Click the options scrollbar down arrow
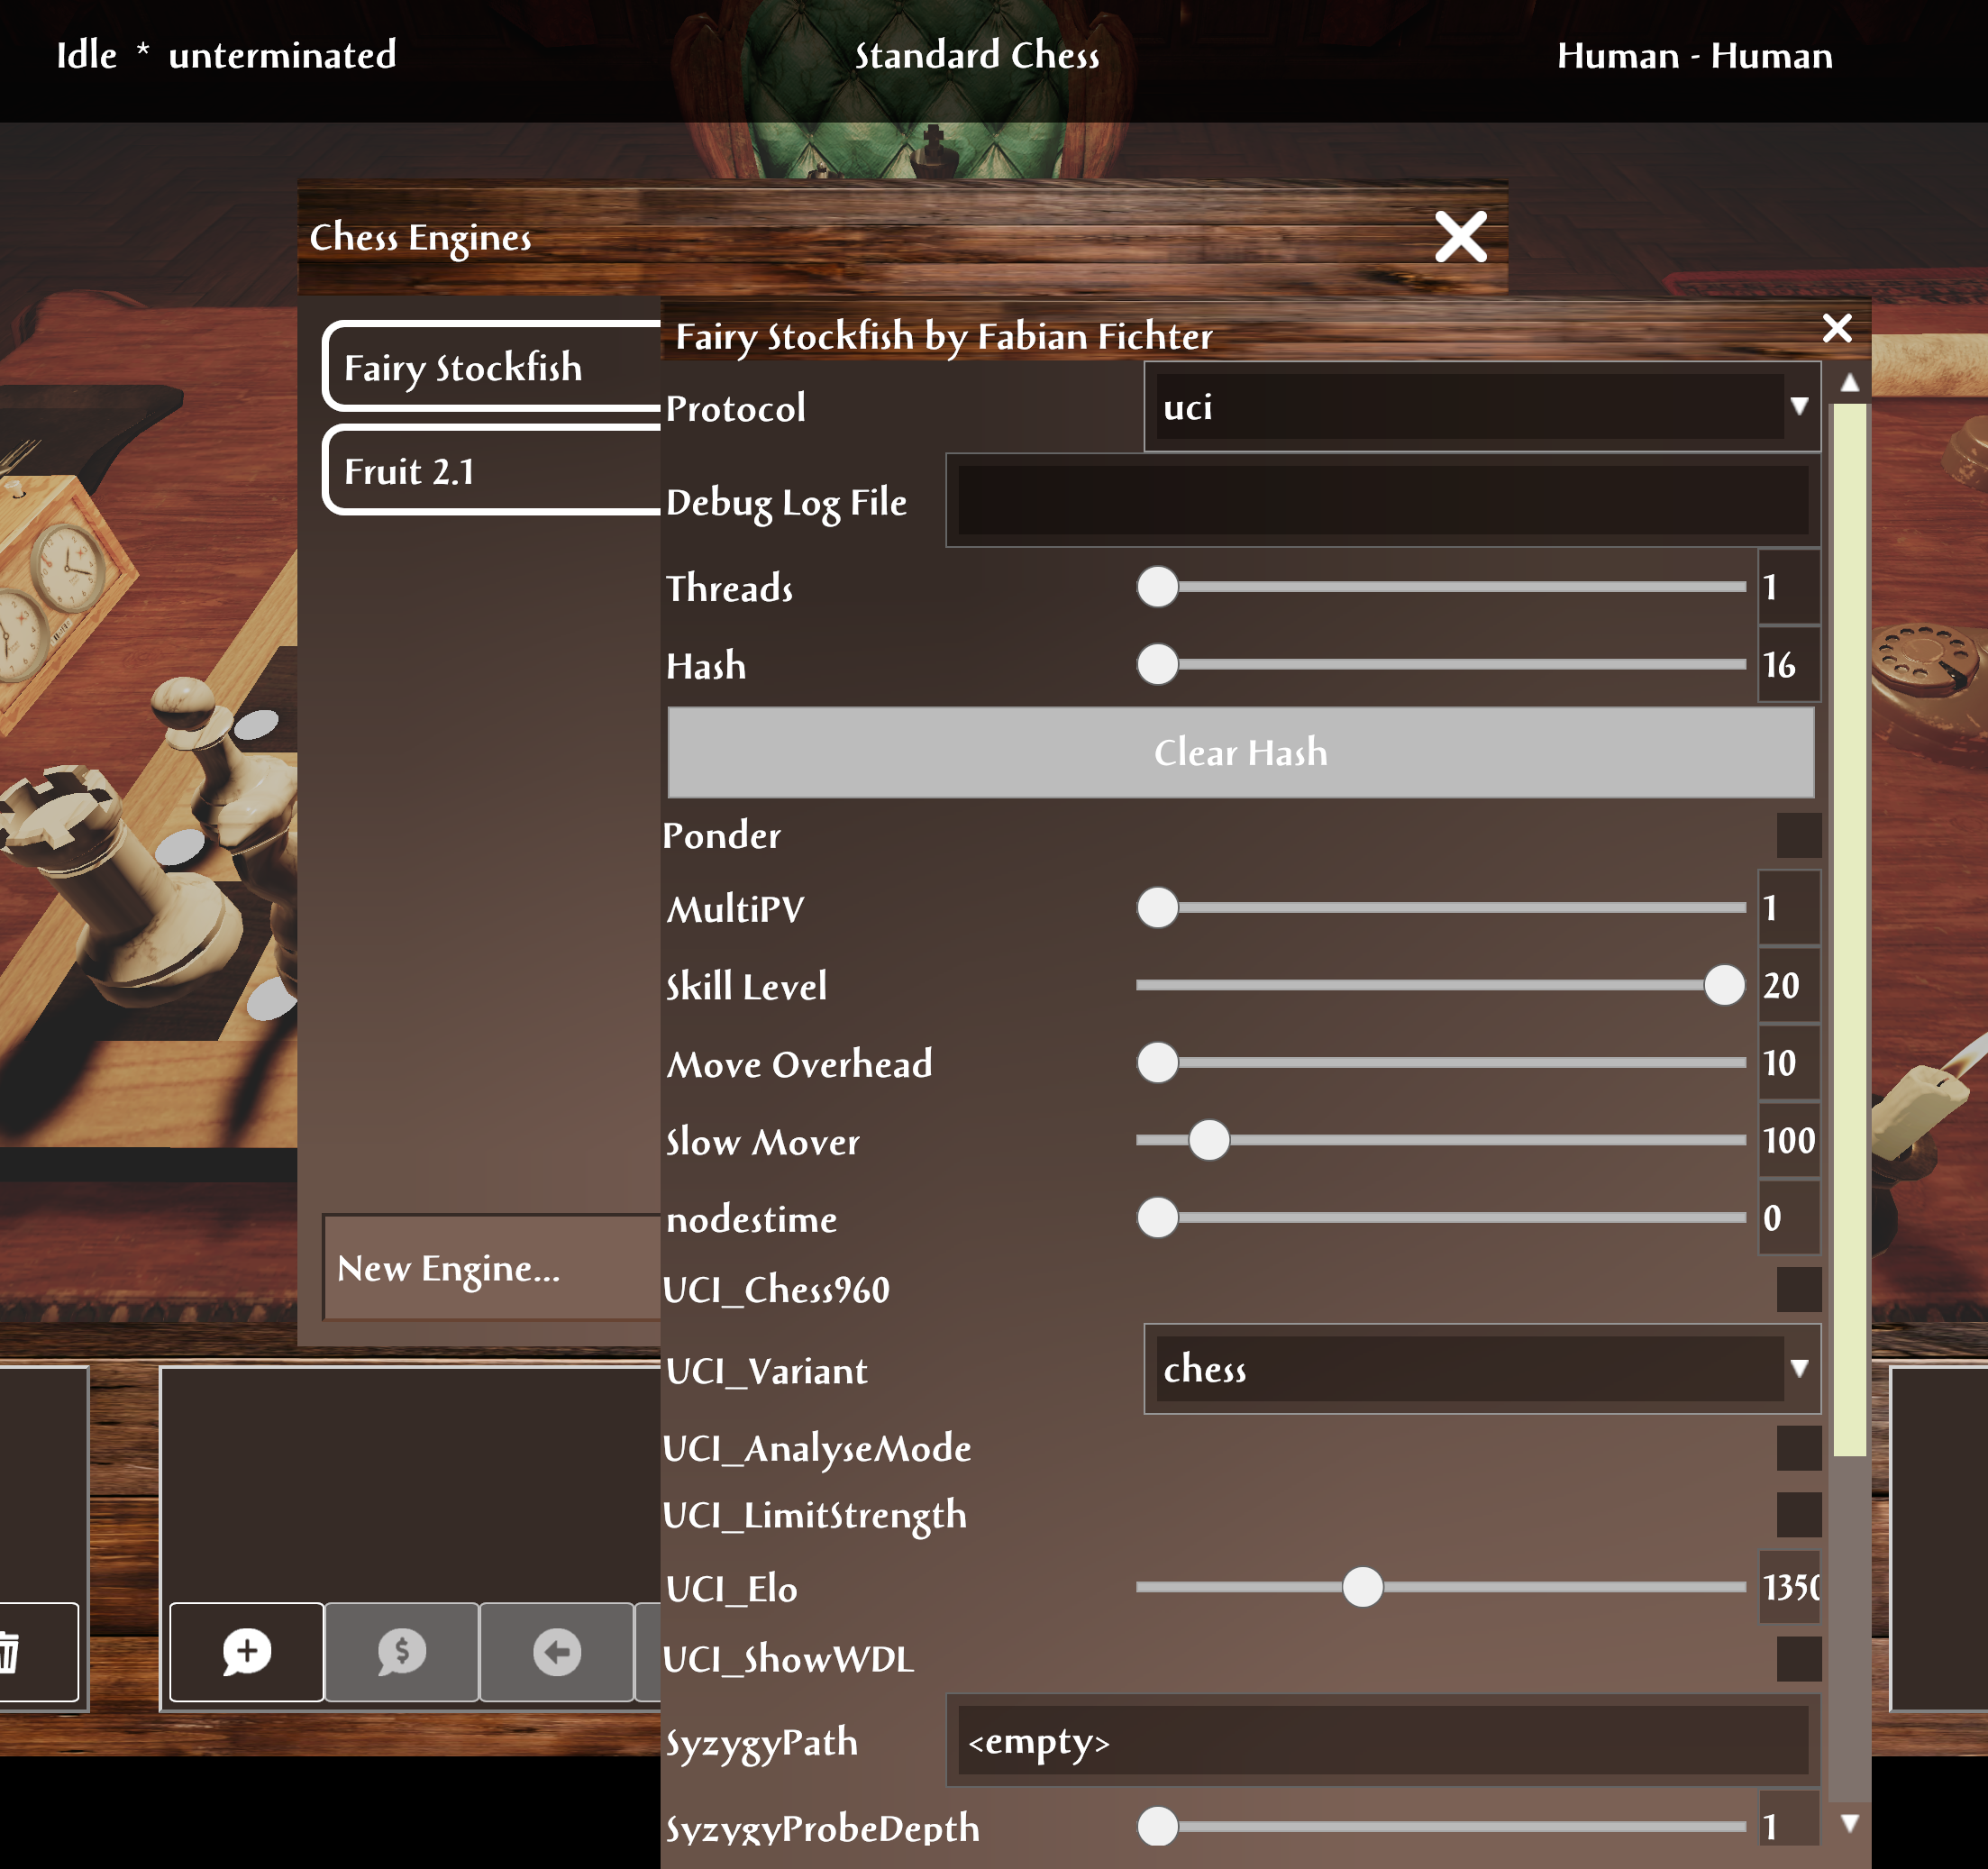1988x1869 pixels. (x=1850, y=1823)
